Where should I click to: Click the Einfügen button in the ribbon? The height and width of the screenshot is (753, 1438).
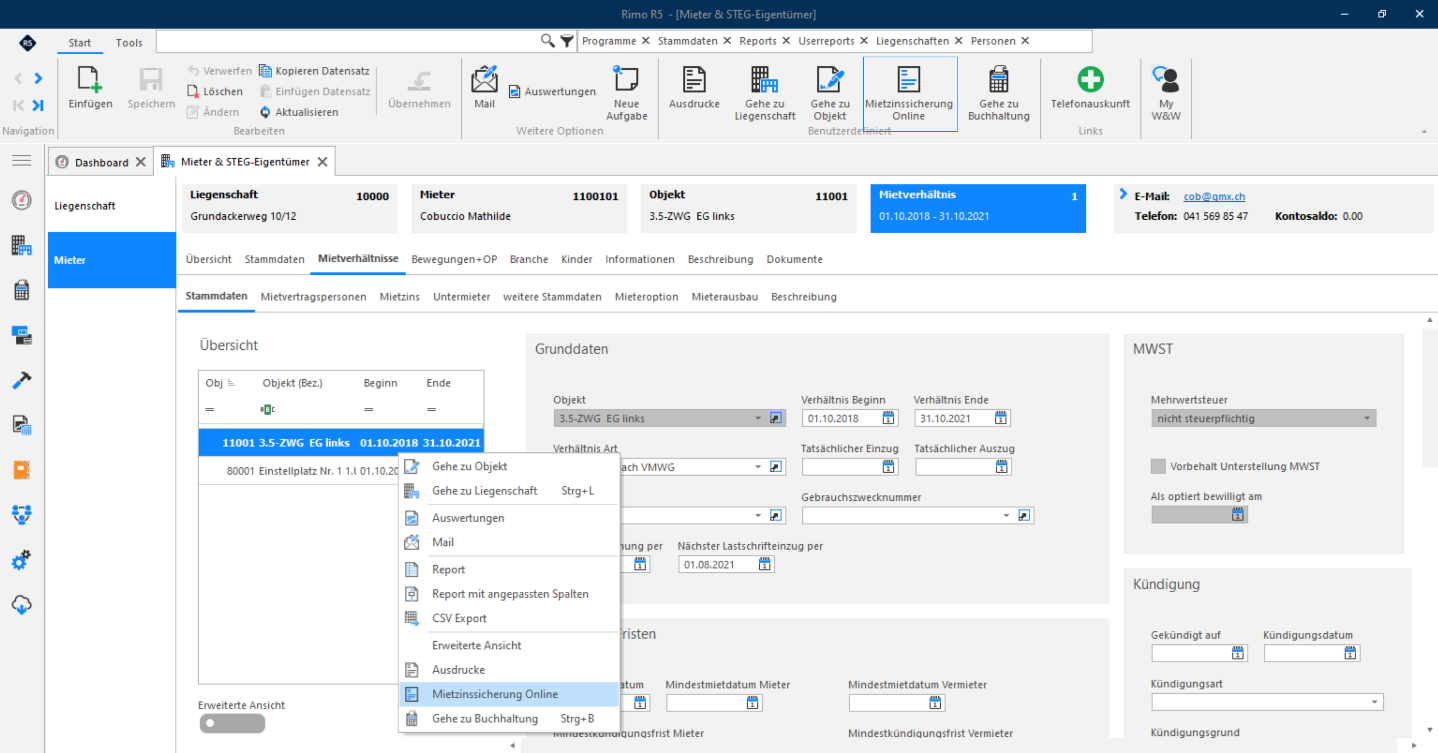point(90,88)
